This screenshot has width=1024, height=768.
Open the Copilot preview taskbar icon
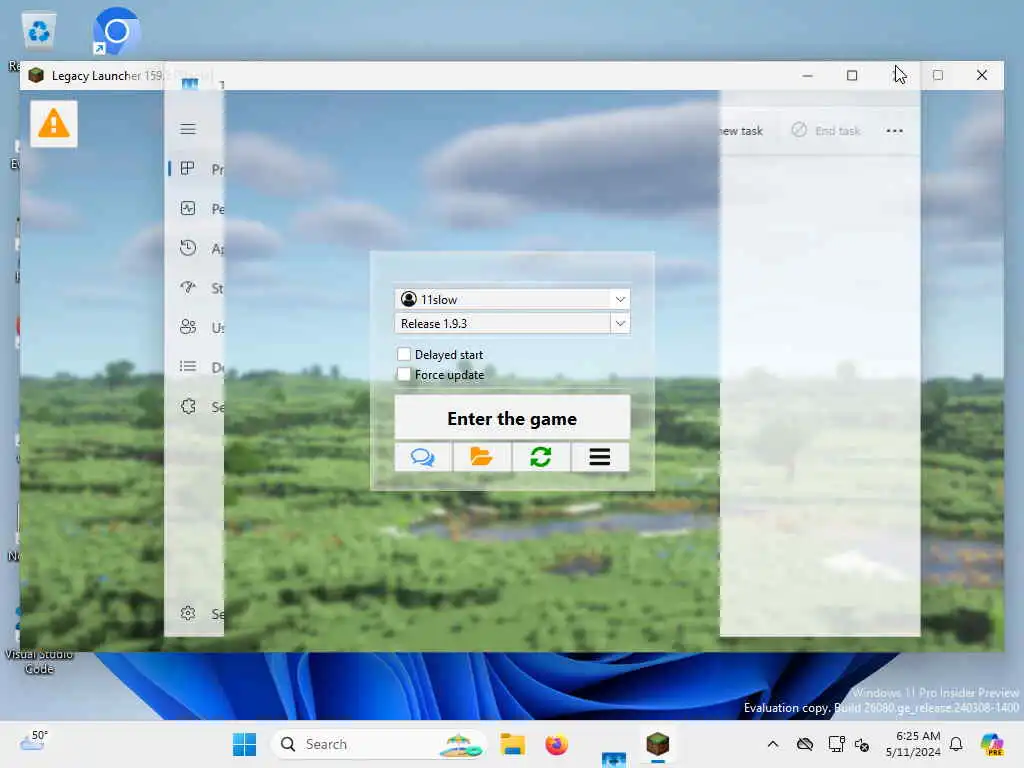(x=992, y=744)
